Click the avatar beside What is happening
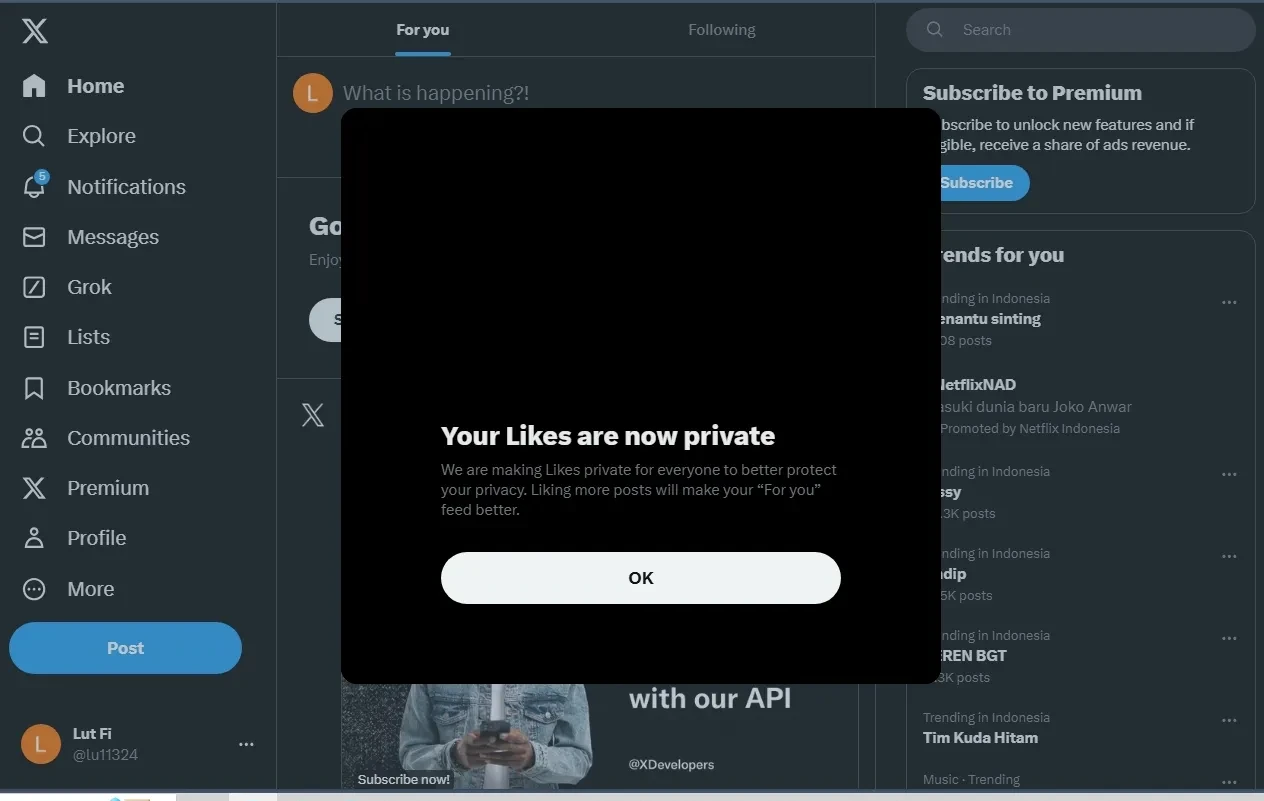Image resolution: width=1264 pixels, height=801 pixels. [x=313, y=93]
